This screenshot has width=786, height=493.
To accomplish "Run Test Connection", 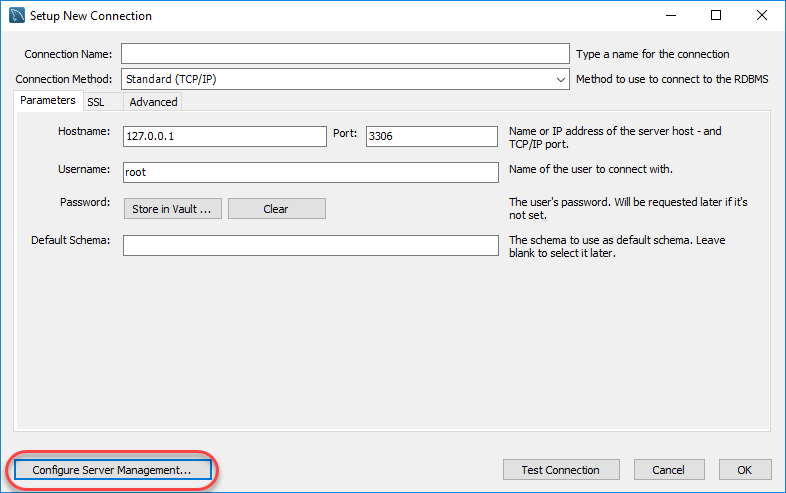I will coord(560,470).
